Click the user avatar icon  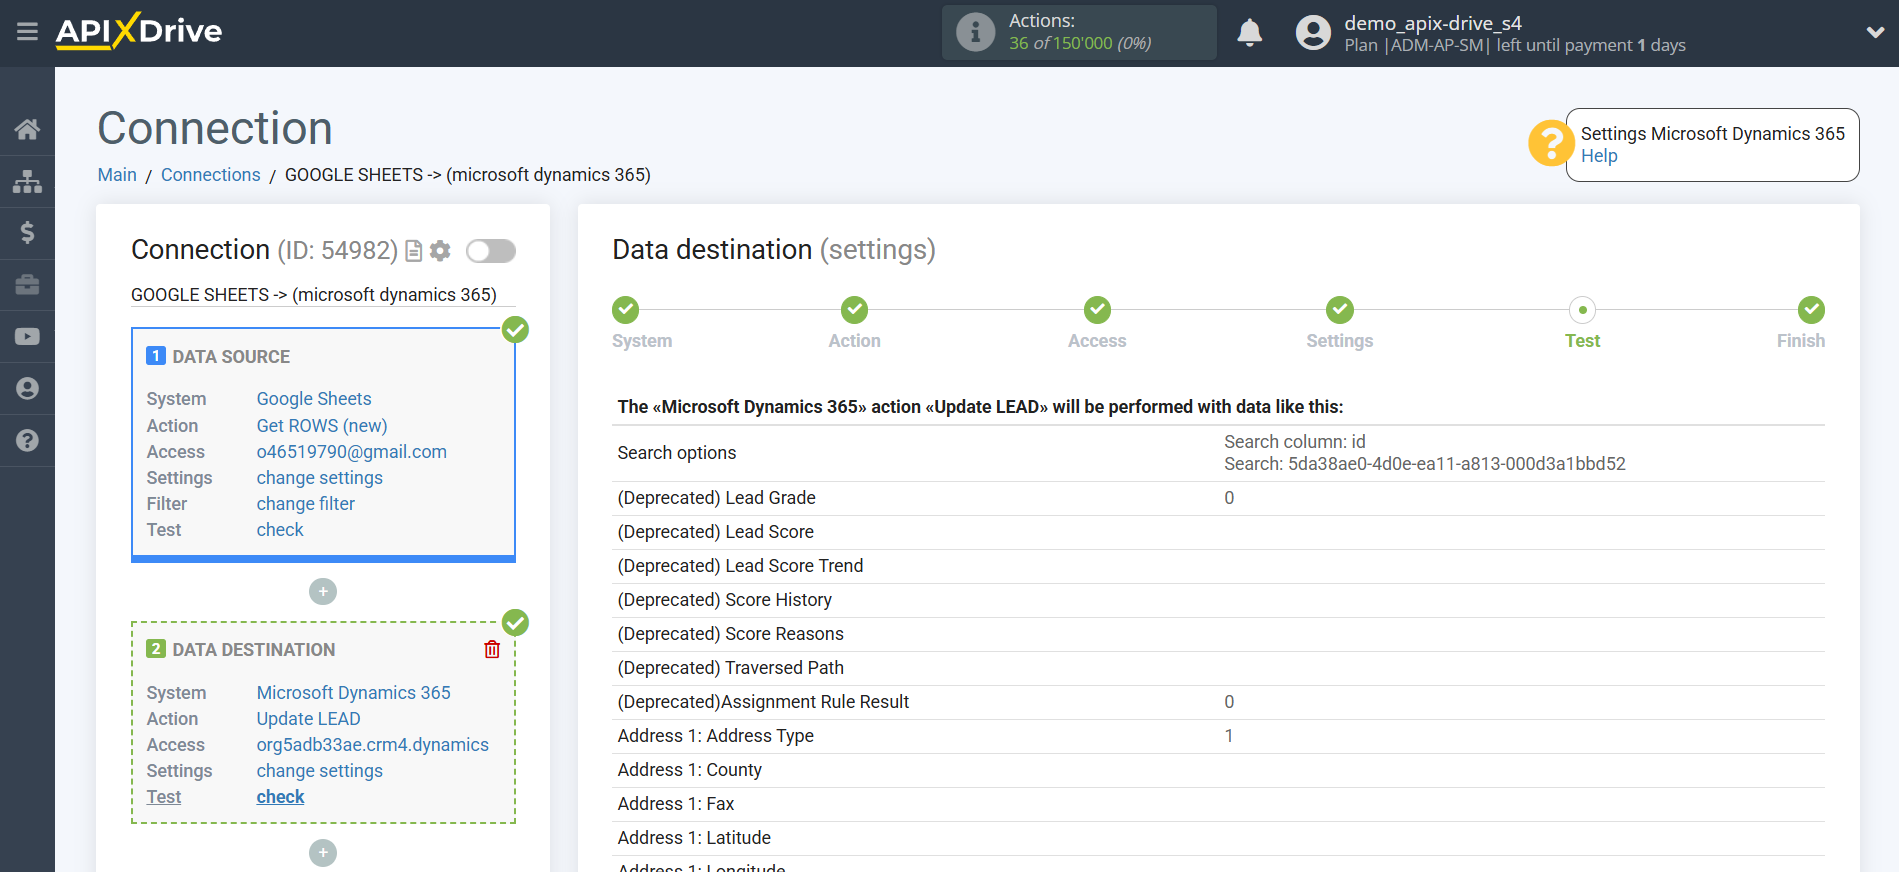coord(1313,33)
